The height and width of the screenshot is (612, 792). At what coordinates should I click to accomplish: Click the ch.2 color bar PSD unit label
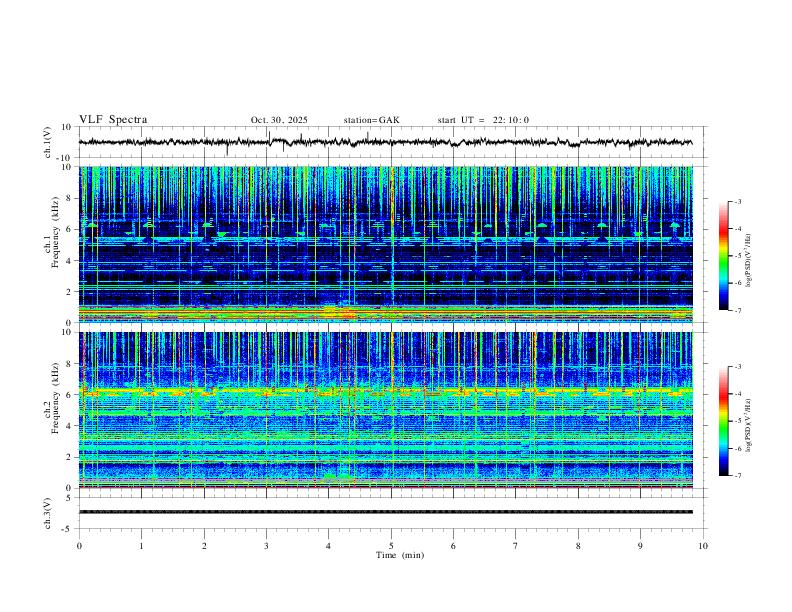click(749, 425)
